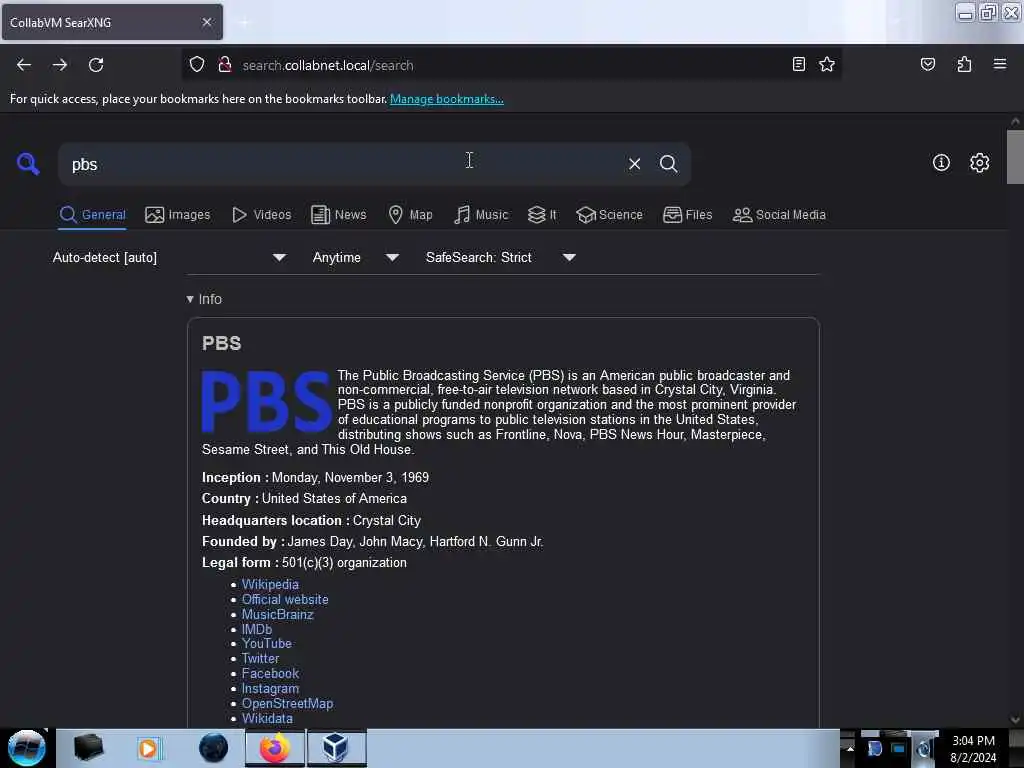
Task: Click the SearXNG magnifier logo
Action: coord(28,163)
